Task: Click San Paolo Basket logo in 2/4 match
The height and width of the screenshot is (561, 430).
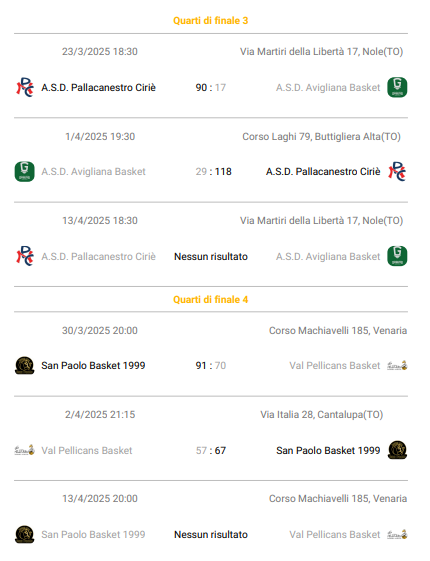Action: tap(397, 450)
